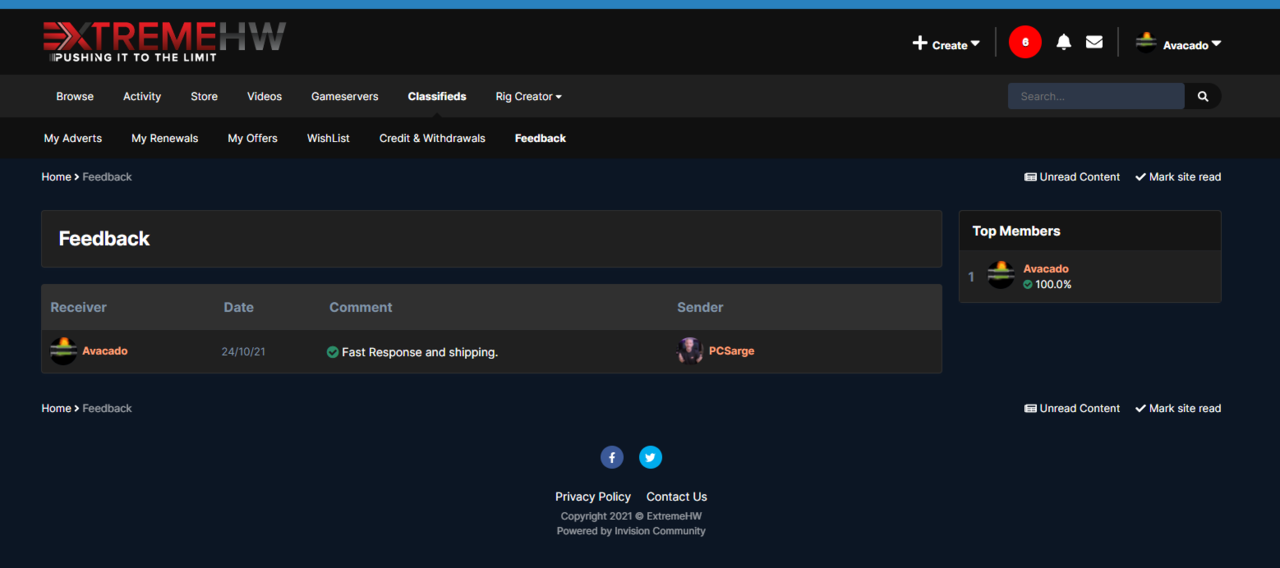Open Credit & Withdrawals tab
Viewport: 1280px width, 568px height.
pyautogui.click(x=432, y=138)
